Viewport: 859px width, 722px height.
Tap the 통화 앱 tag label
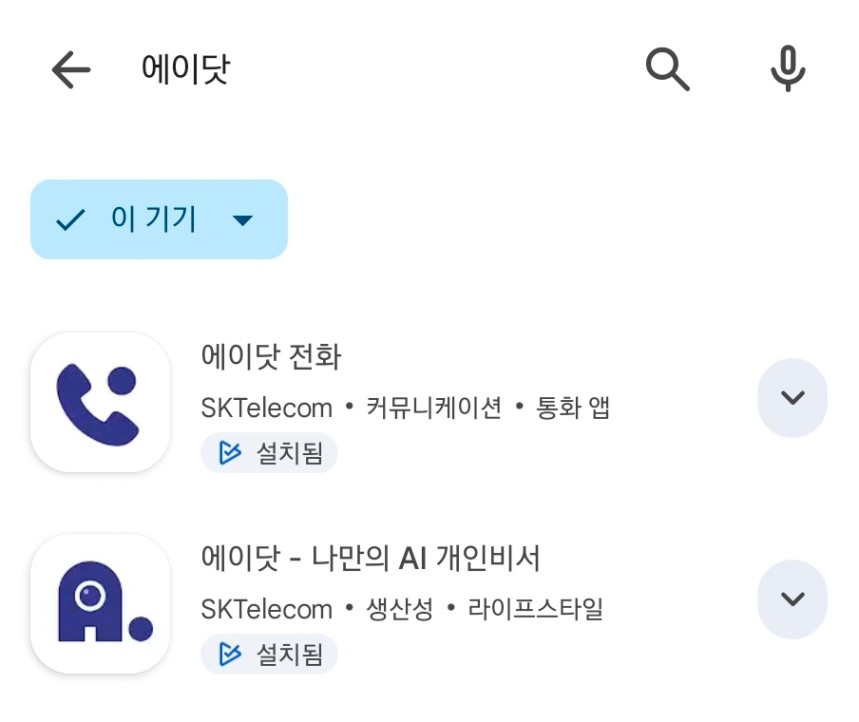click(x=573, y=408)
